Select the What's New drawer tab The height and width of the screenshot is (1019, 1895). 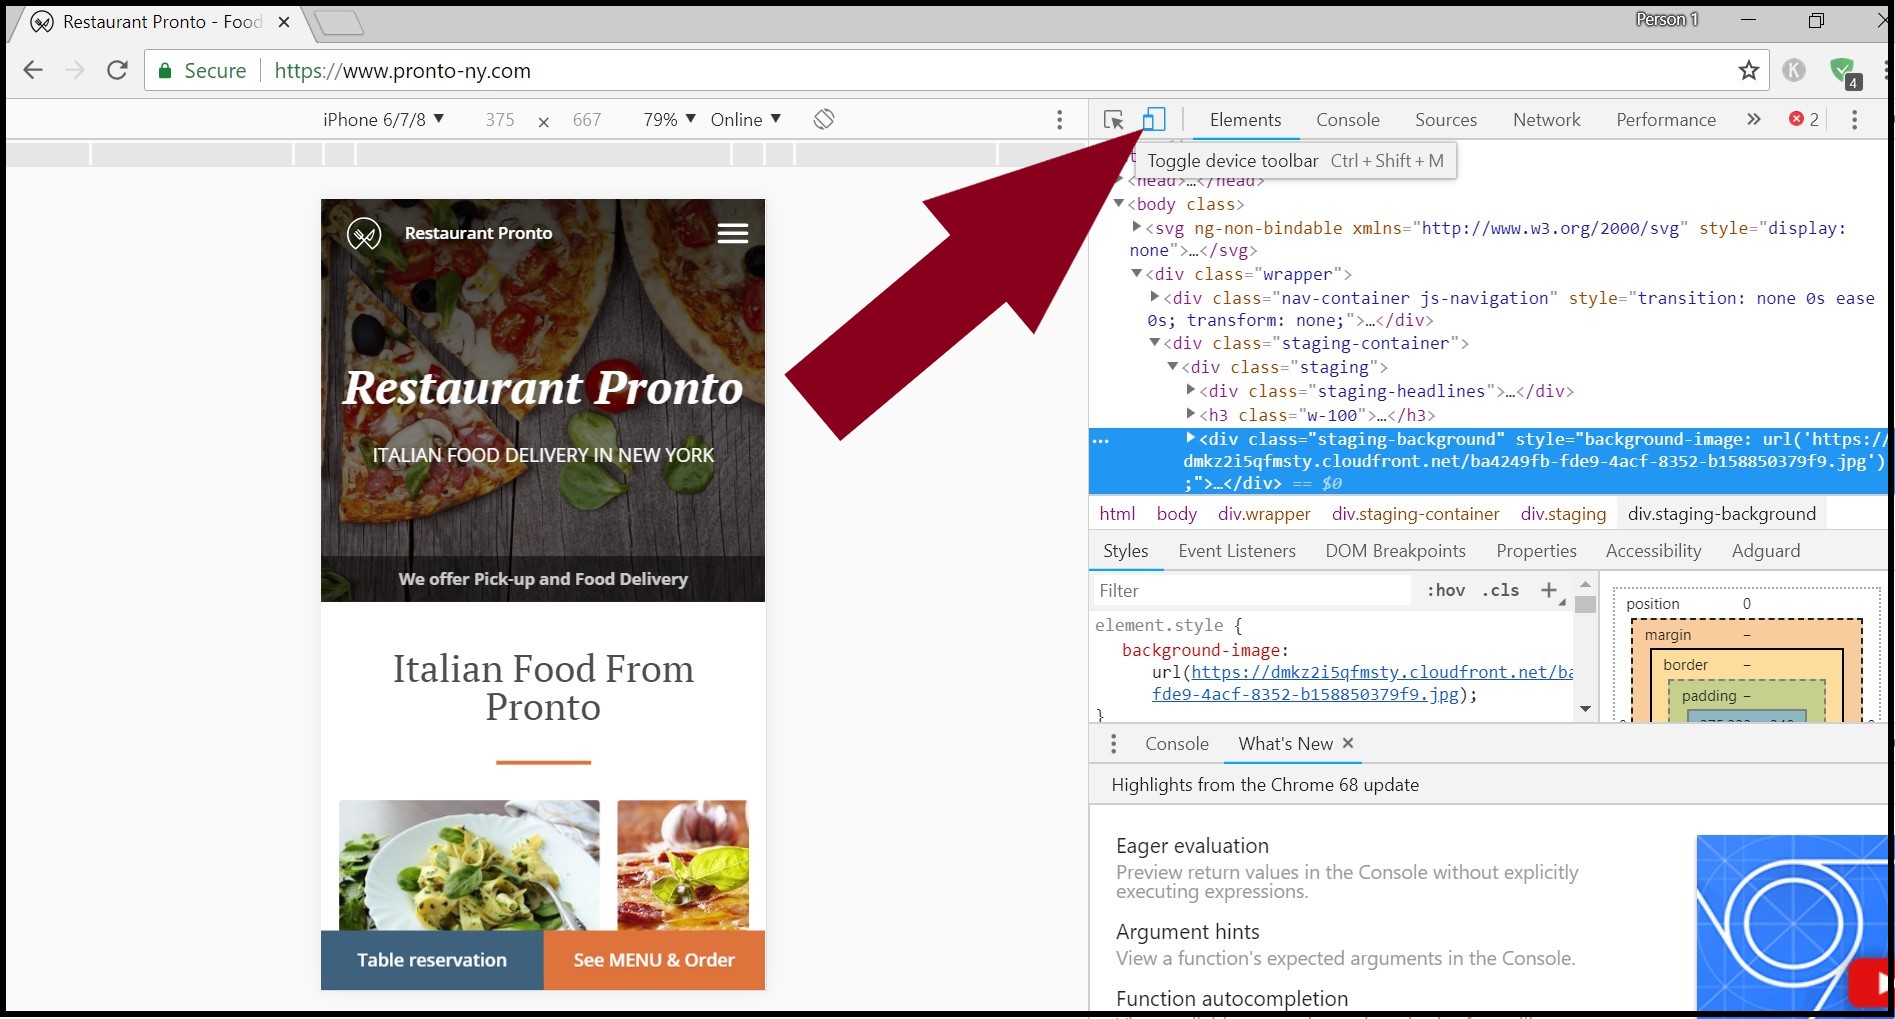1286,744
